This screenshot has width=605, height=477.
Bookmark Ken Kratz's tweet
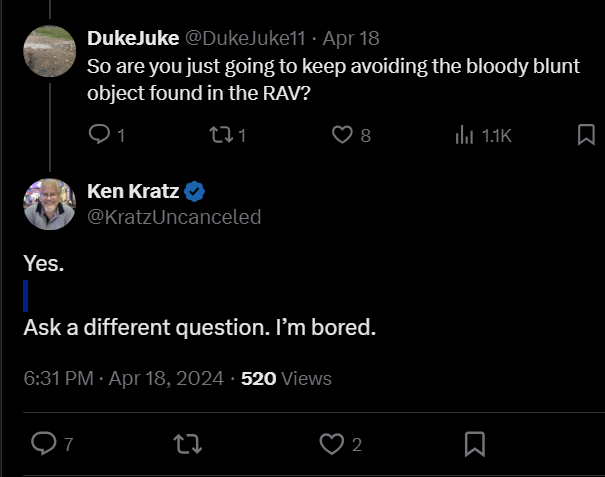click(476, 443)
